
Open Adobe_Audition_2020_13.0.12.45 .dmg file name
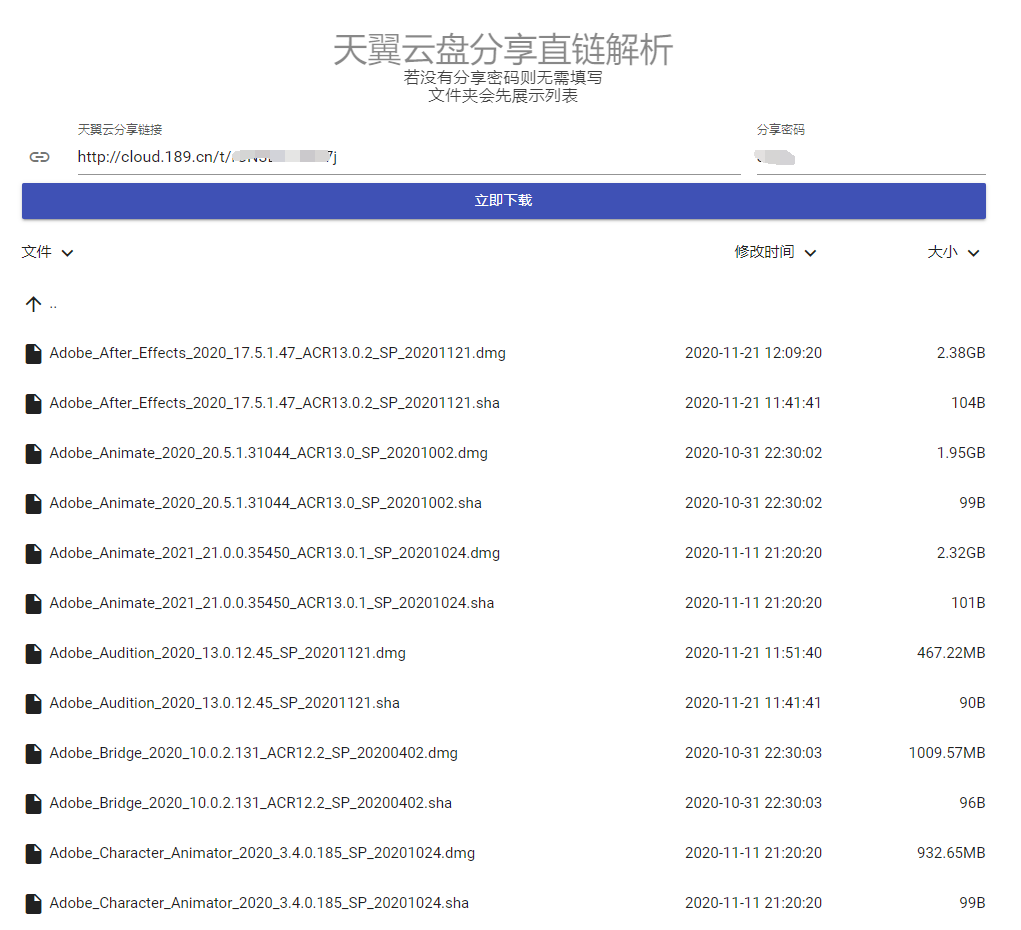227,653
